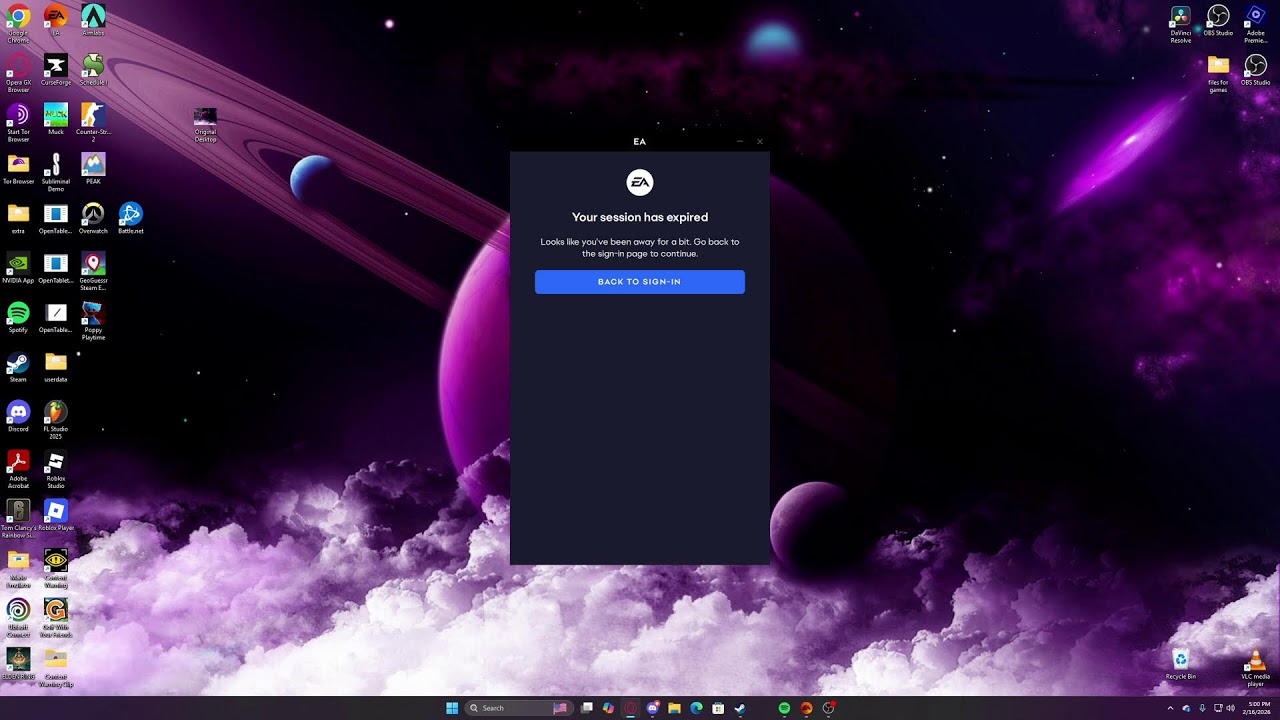Select the userdata folder

[x=56, y=366]
